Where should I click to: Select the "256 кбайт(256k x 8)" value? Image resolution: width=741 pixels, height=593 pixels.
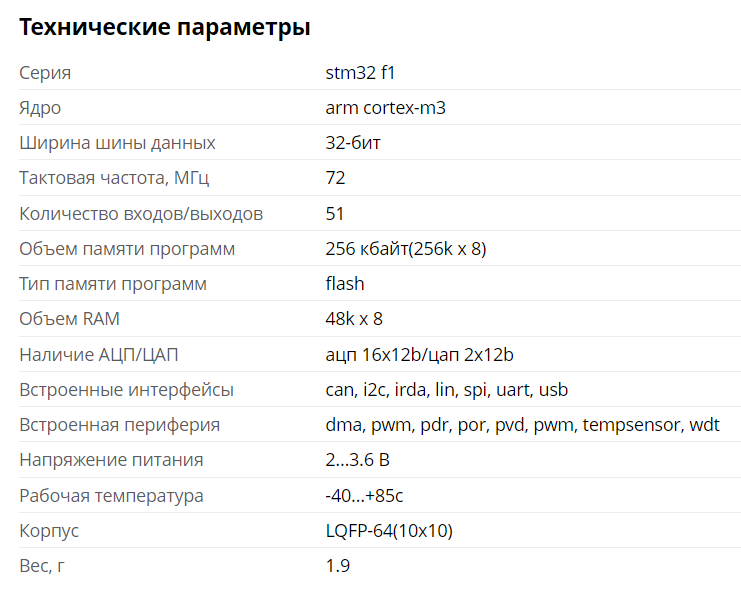tap(406, 249)
